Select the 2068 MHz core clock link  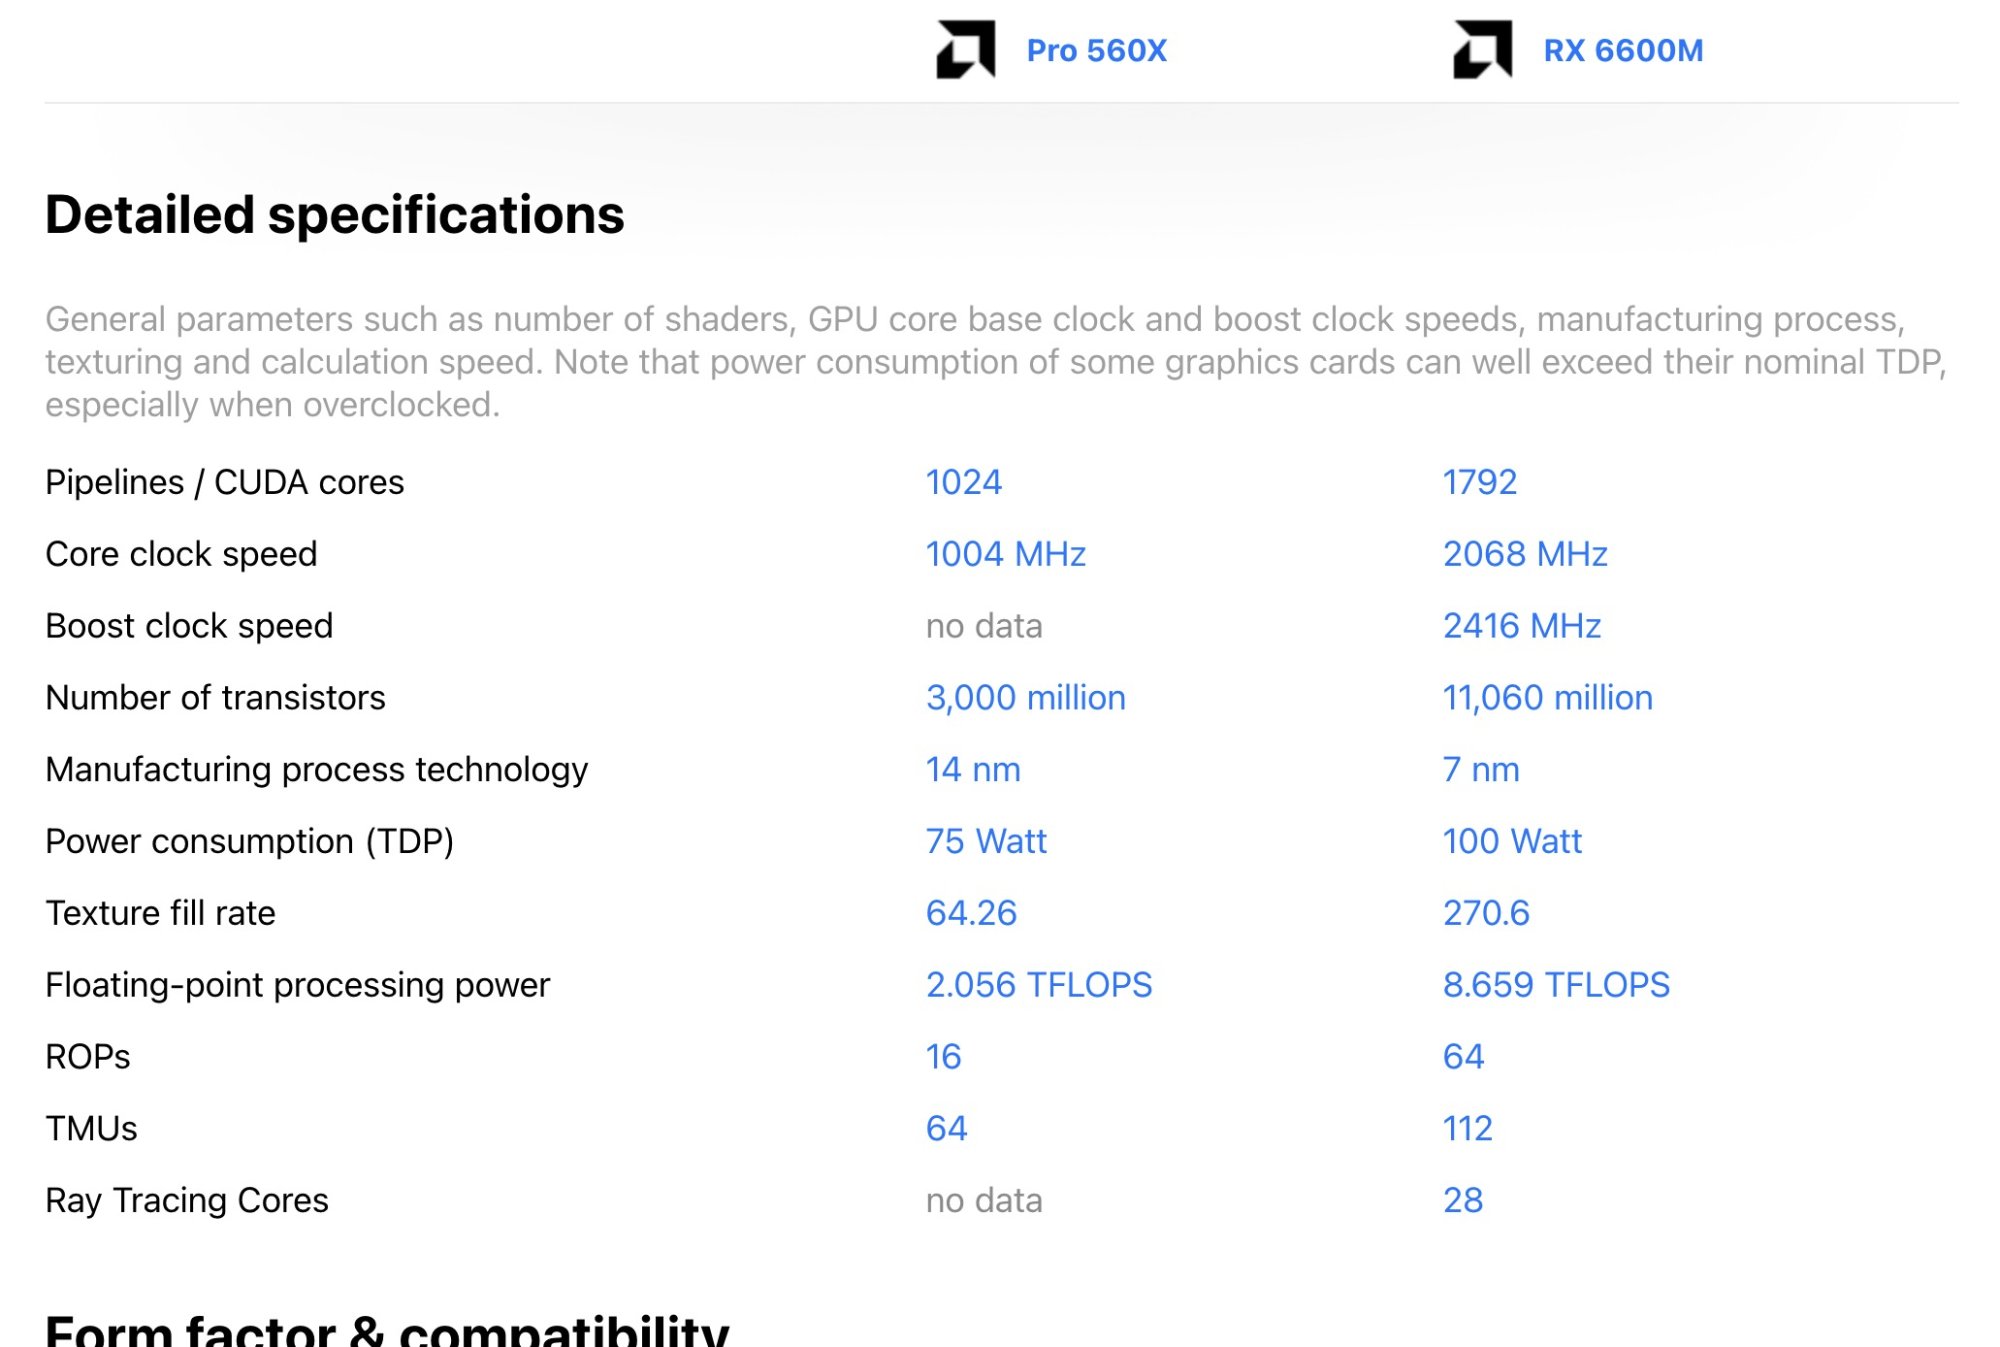coord(1524,554)
